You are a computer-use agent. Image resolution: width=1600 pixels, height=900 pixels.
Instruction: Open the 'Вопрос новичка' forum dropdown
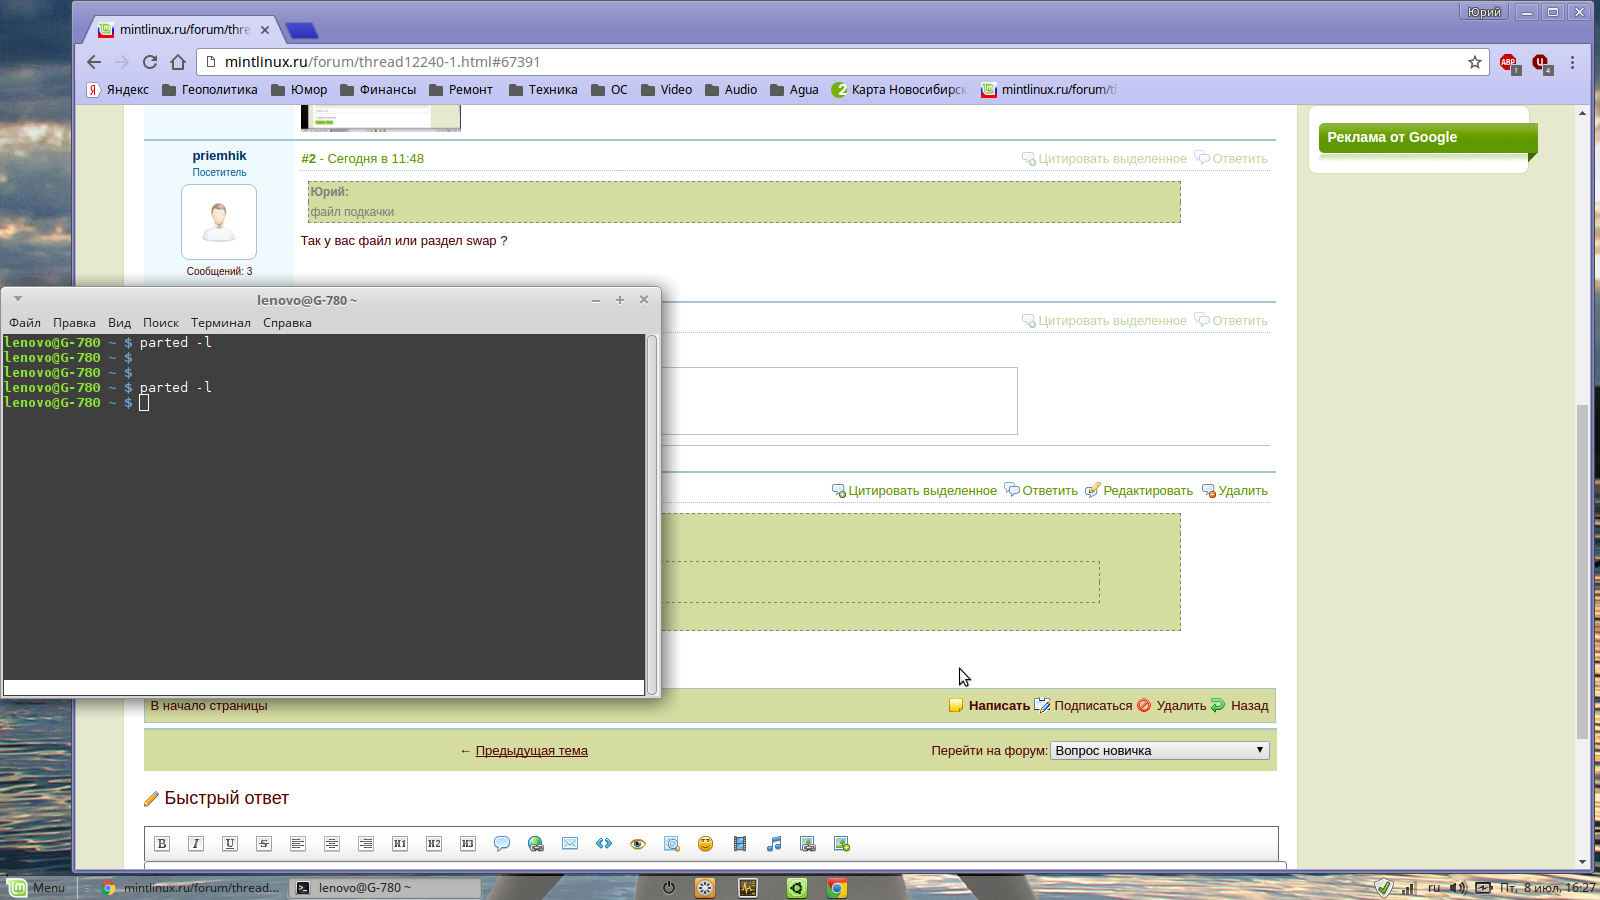point(1159,751)
